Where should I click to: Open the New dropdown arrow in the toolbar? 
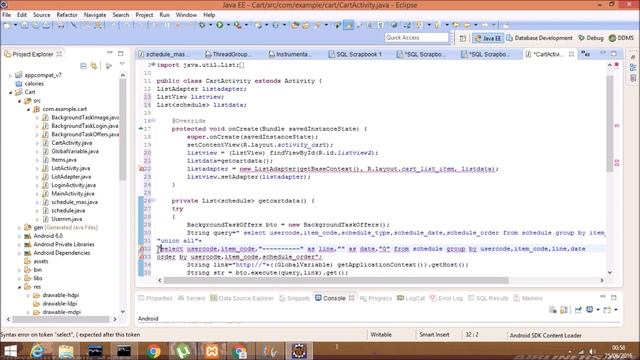coord(15,25)
